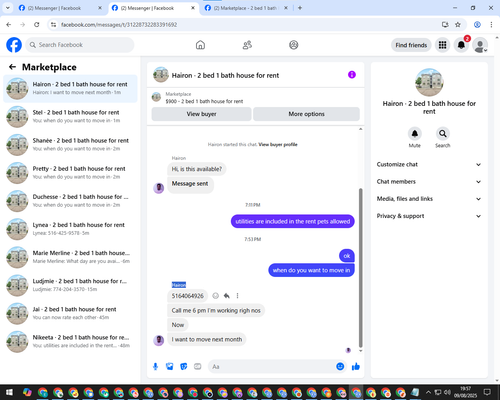Click the 'Call me 6 pm' message bubble
This screenshot has width=500, height=400.
pyautogui.click(x=216, y=310)
